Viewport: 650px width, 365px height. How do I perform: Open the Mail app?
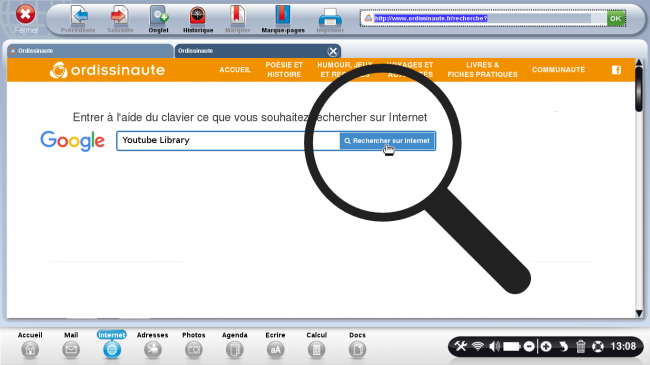(71, 345)
